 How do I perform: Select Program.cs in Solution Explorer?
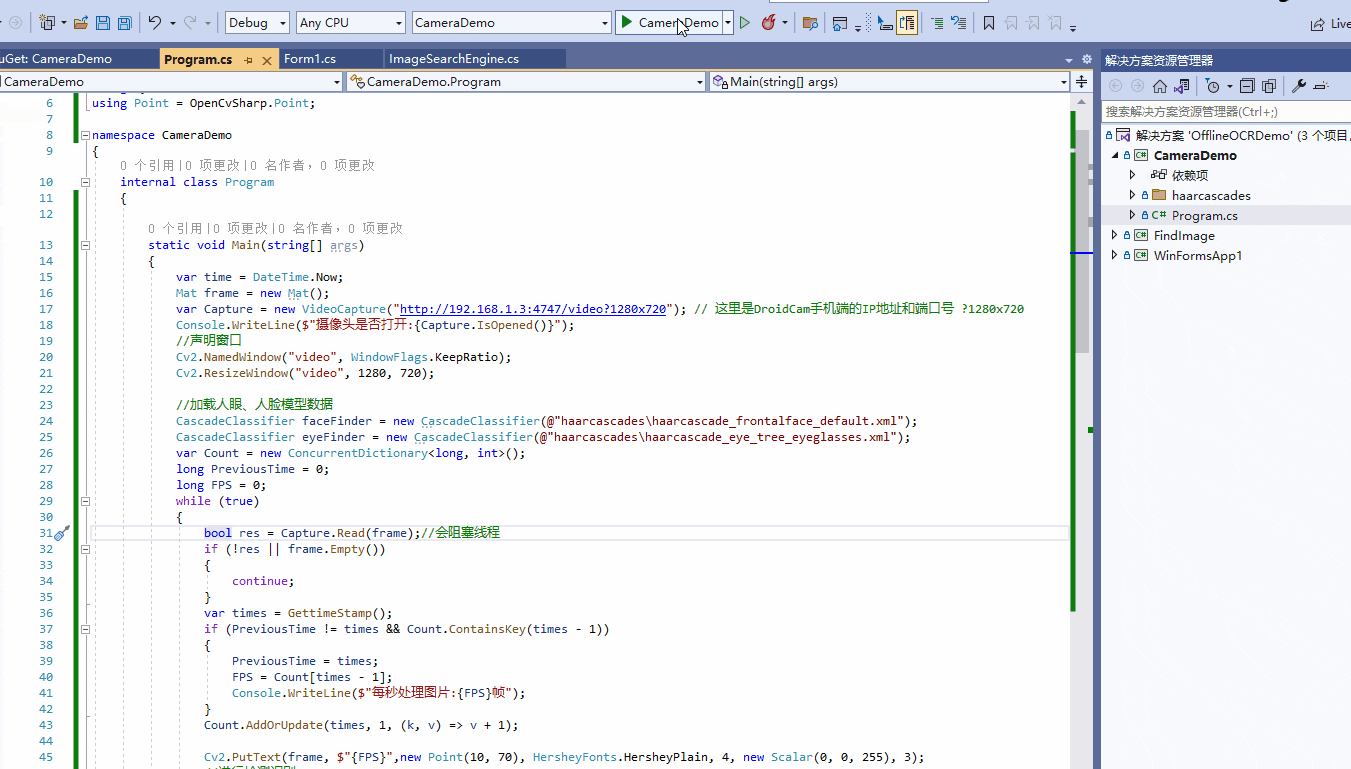(1204, 215)
